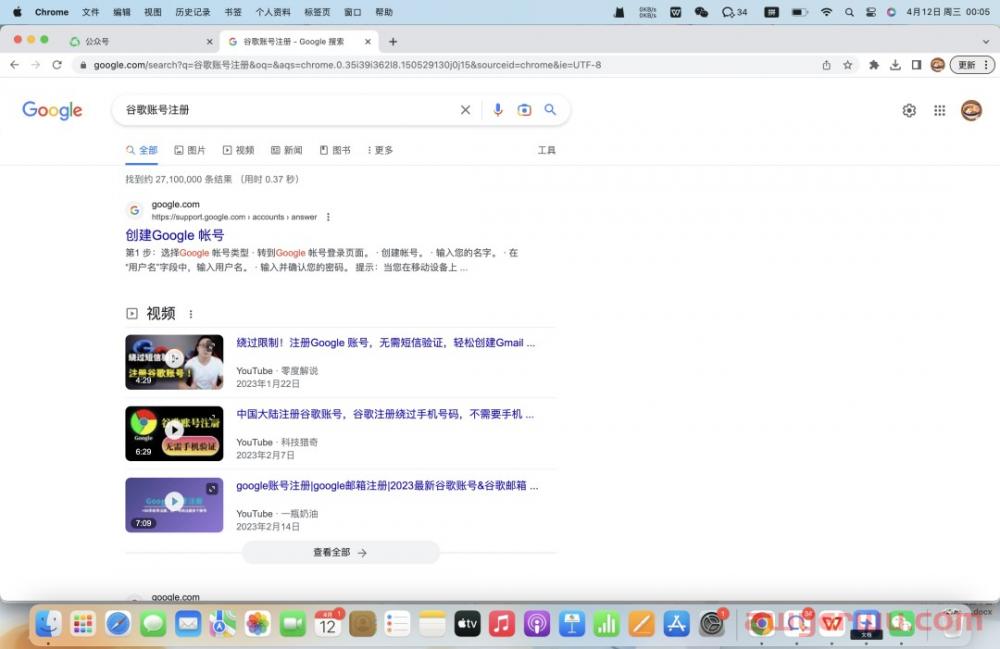The image size is (1000, 649).
Task: Open search by image camera icon
Action: [x=524, y=110]
